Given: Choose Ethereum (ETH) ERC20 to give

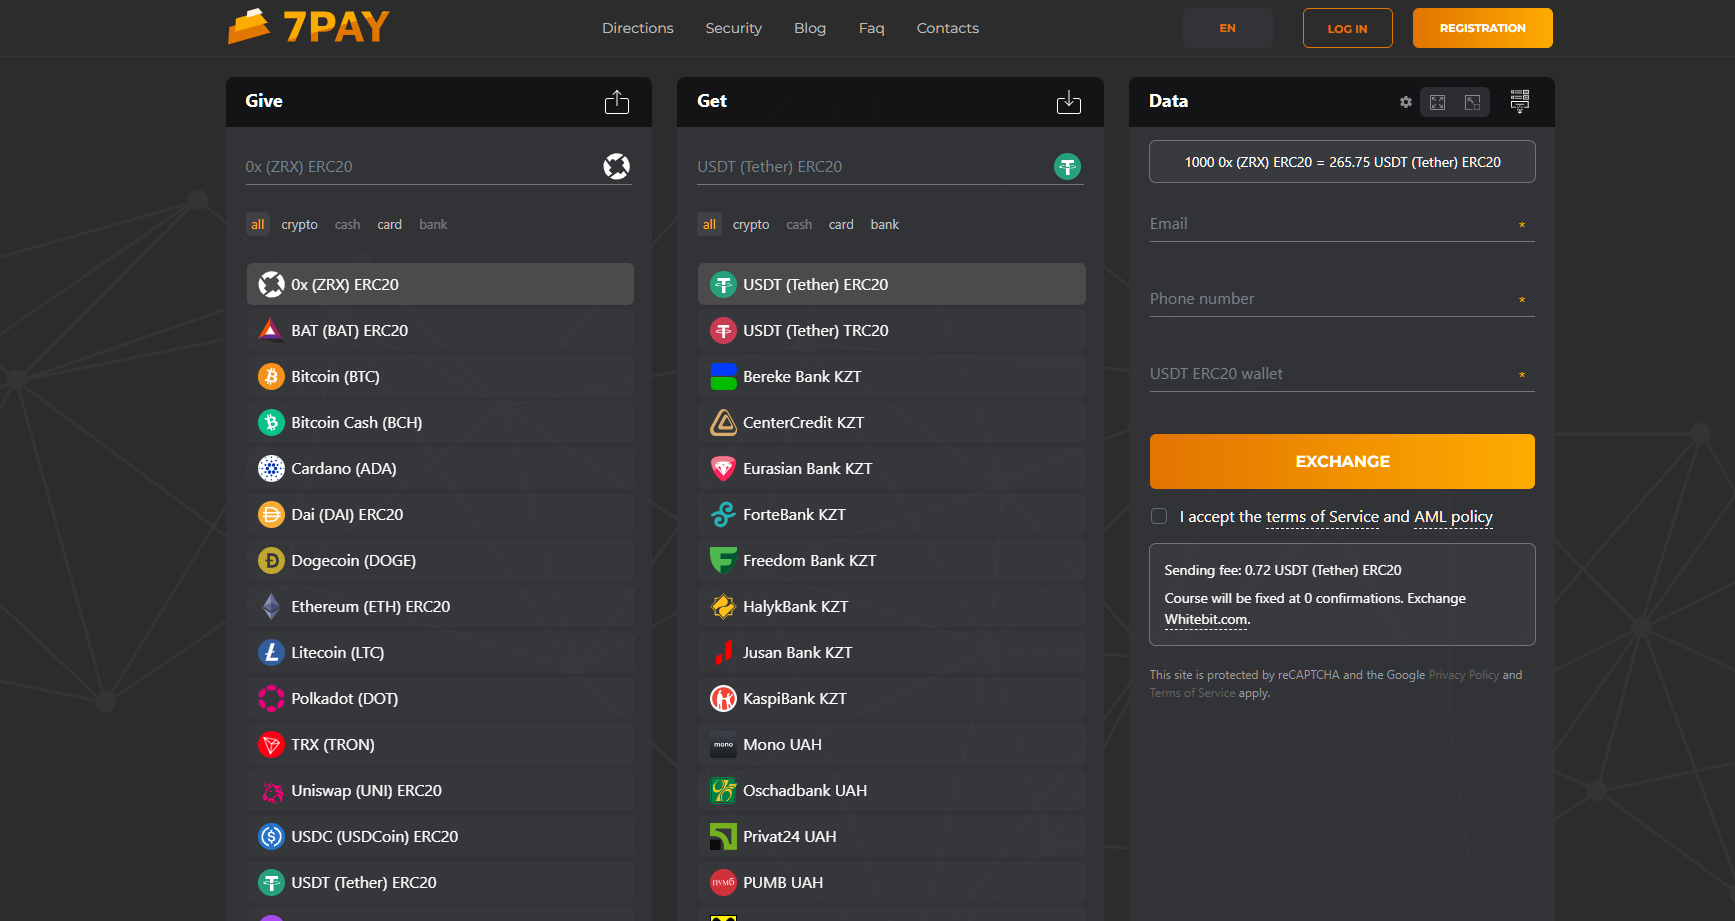Looking at the screenshot, I should [x=440, y=606].
